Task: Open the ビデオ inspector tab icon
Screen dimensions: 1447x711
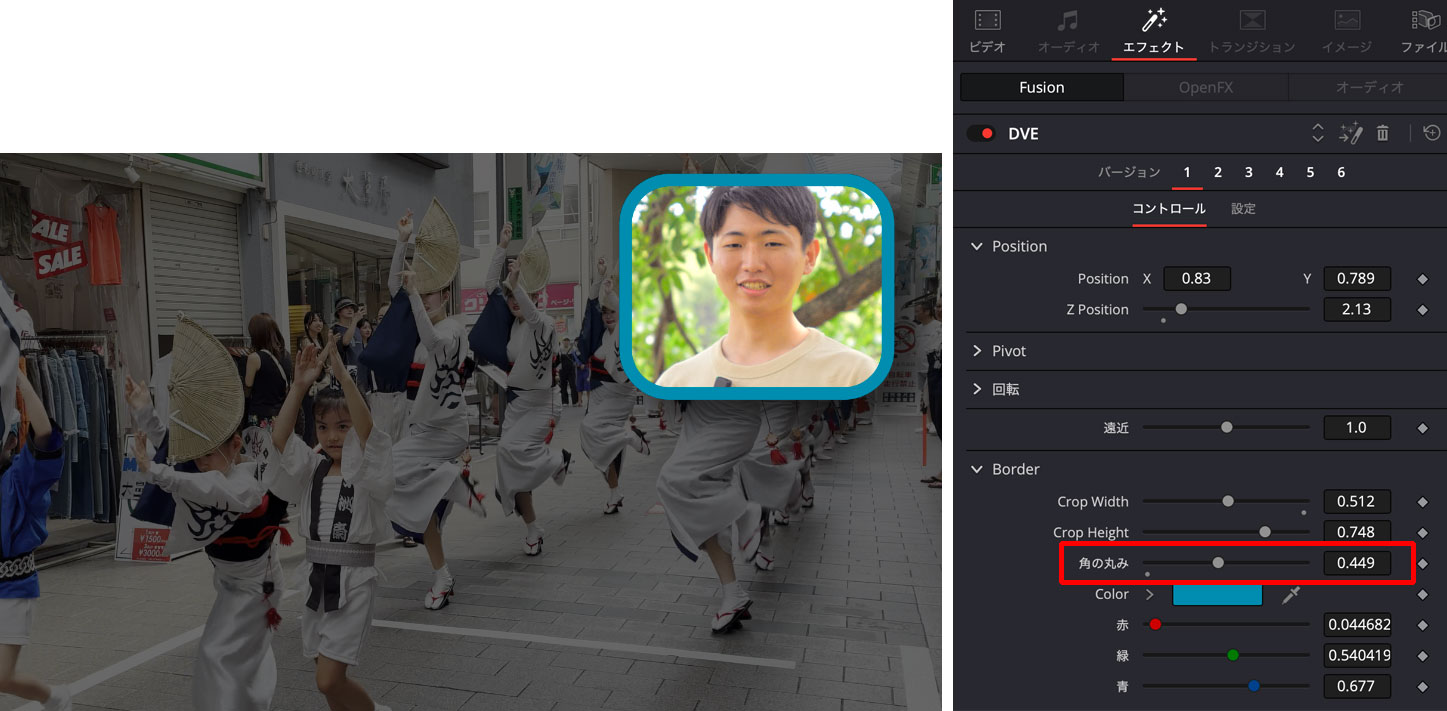Action: (x=987, y=20)
